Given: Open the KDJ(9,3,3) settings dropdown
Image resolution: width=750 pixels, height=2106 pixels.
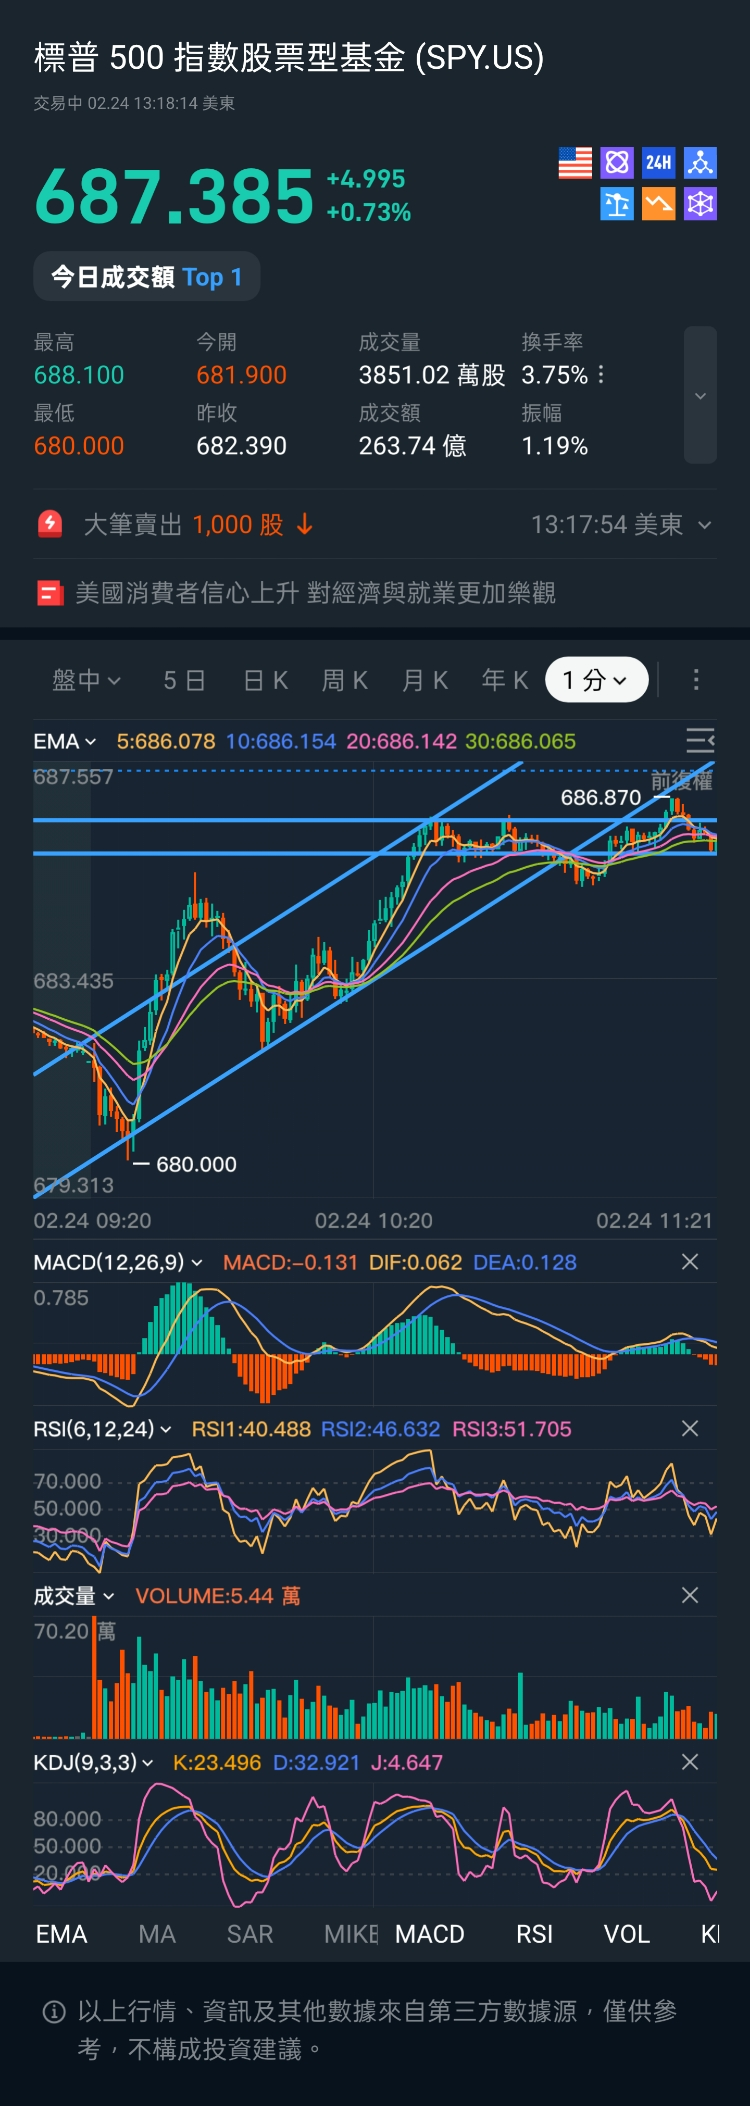Looking at the screenshot, I should [x=93, y=1762].
